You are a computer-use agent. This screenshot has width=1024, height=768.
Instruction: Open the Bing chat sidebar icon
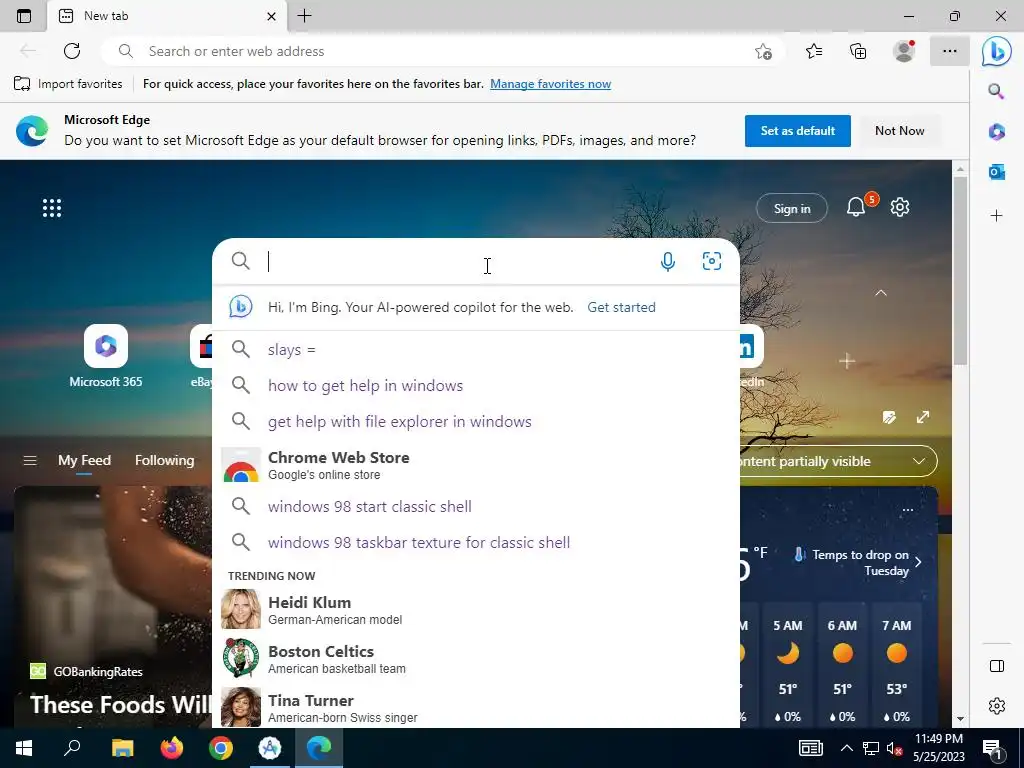pyautogui.click(x=997, y=51)
